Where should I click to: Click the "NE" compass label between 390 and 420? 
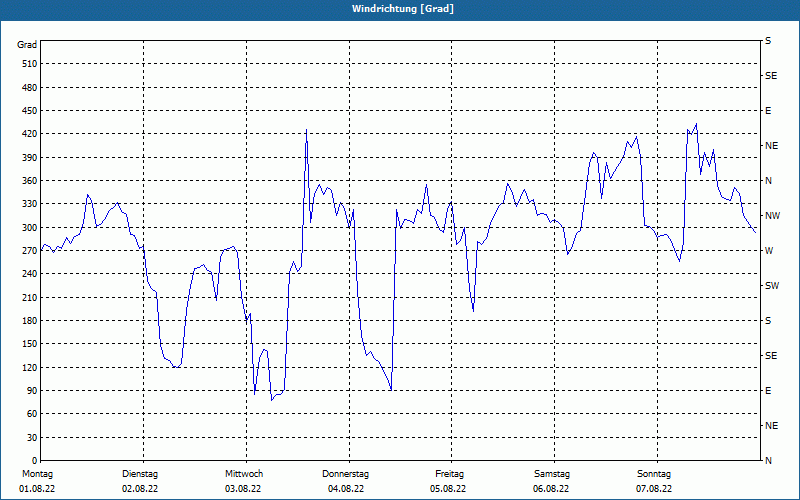(771, 146)
